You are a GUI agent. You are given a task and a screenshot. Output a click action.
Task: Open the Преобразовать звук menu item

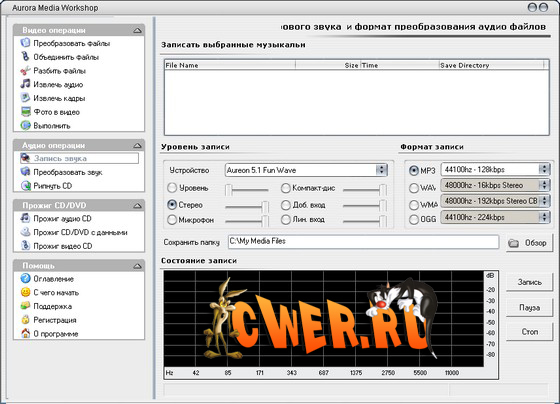68,172
